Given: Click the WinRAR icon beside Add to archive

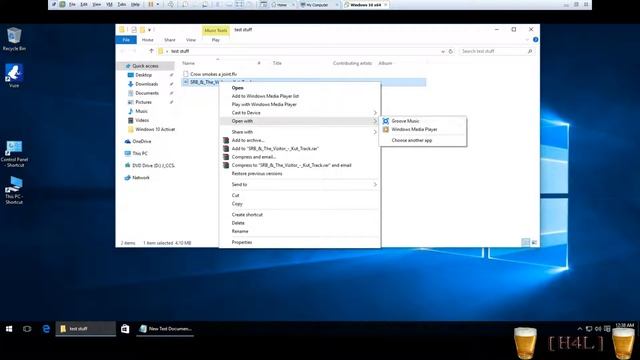Looking at the screenshot, I should (226, 140).
